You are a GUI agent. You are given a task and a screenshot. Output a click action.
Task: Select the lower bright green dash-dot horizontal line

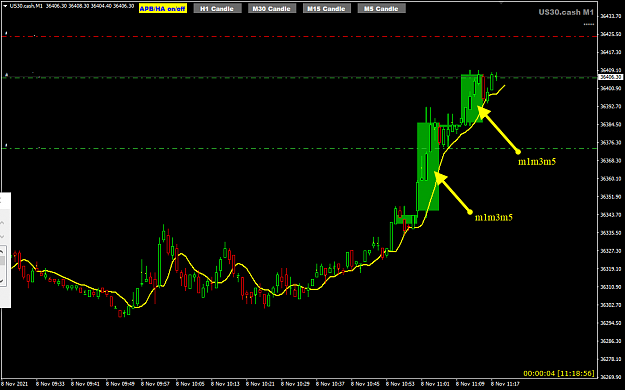coord(299,148)
